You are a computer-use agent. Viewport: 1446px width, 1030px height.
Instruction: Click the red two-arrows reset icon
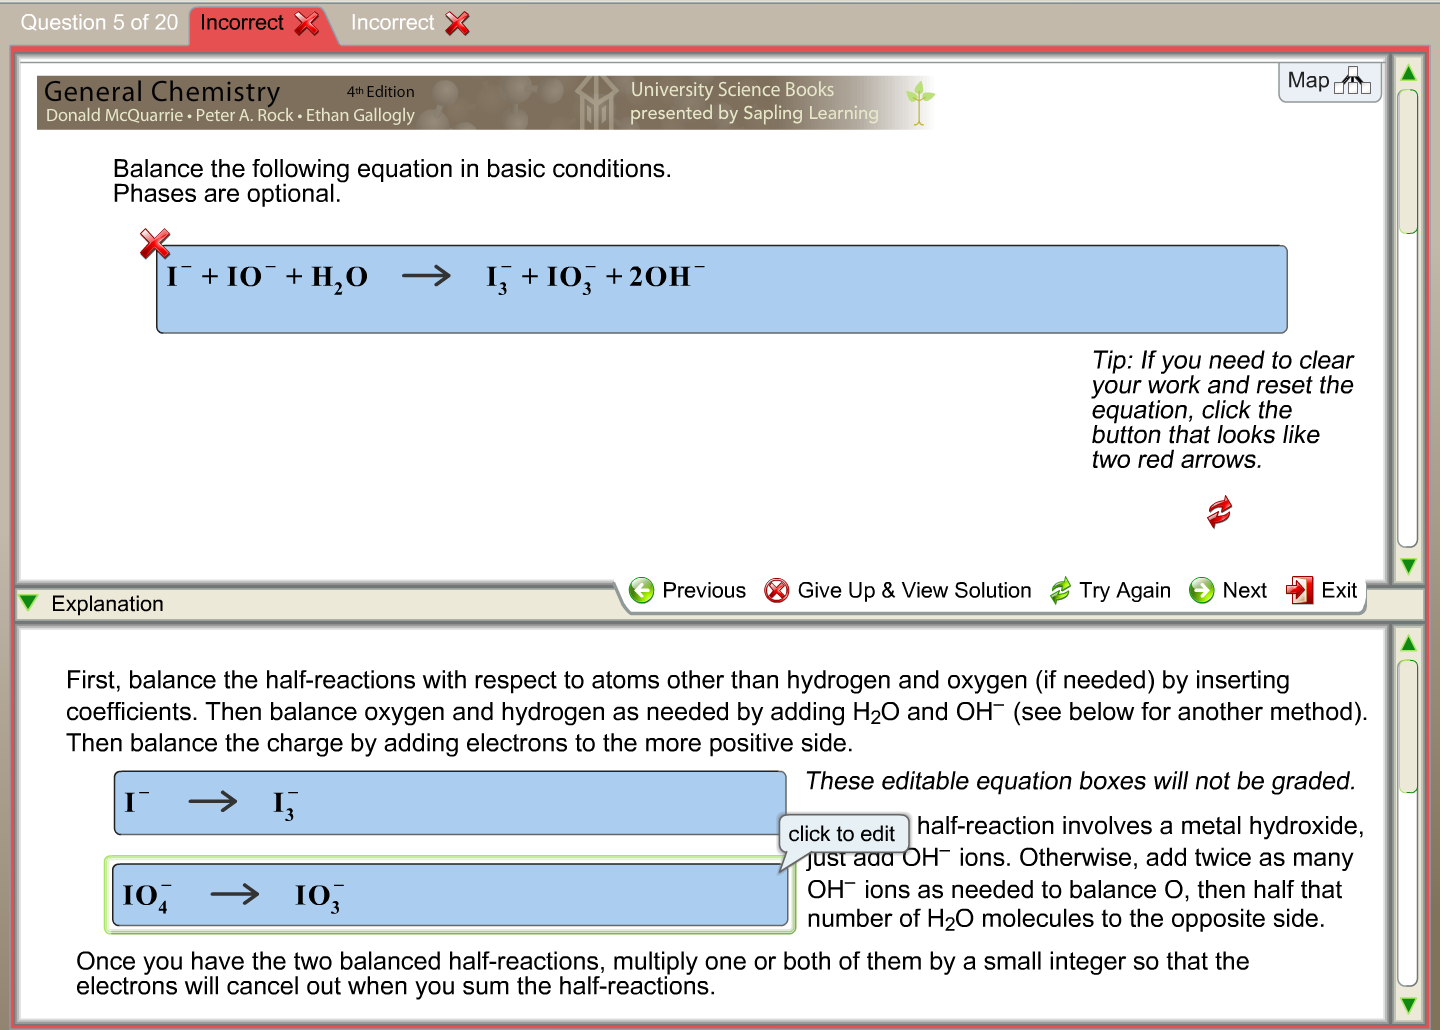[1218, 512]
